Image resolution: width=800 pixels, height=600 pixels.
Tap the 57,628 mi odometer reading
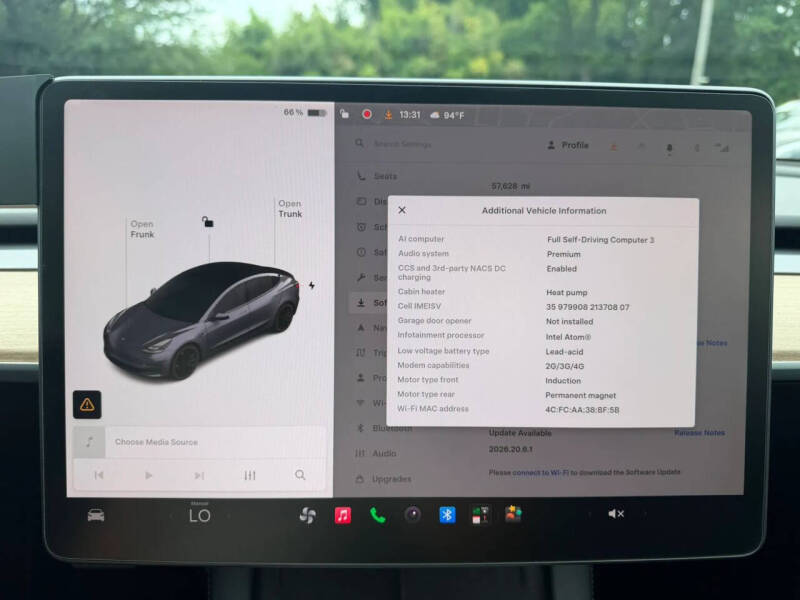click(x=511, y=186)
